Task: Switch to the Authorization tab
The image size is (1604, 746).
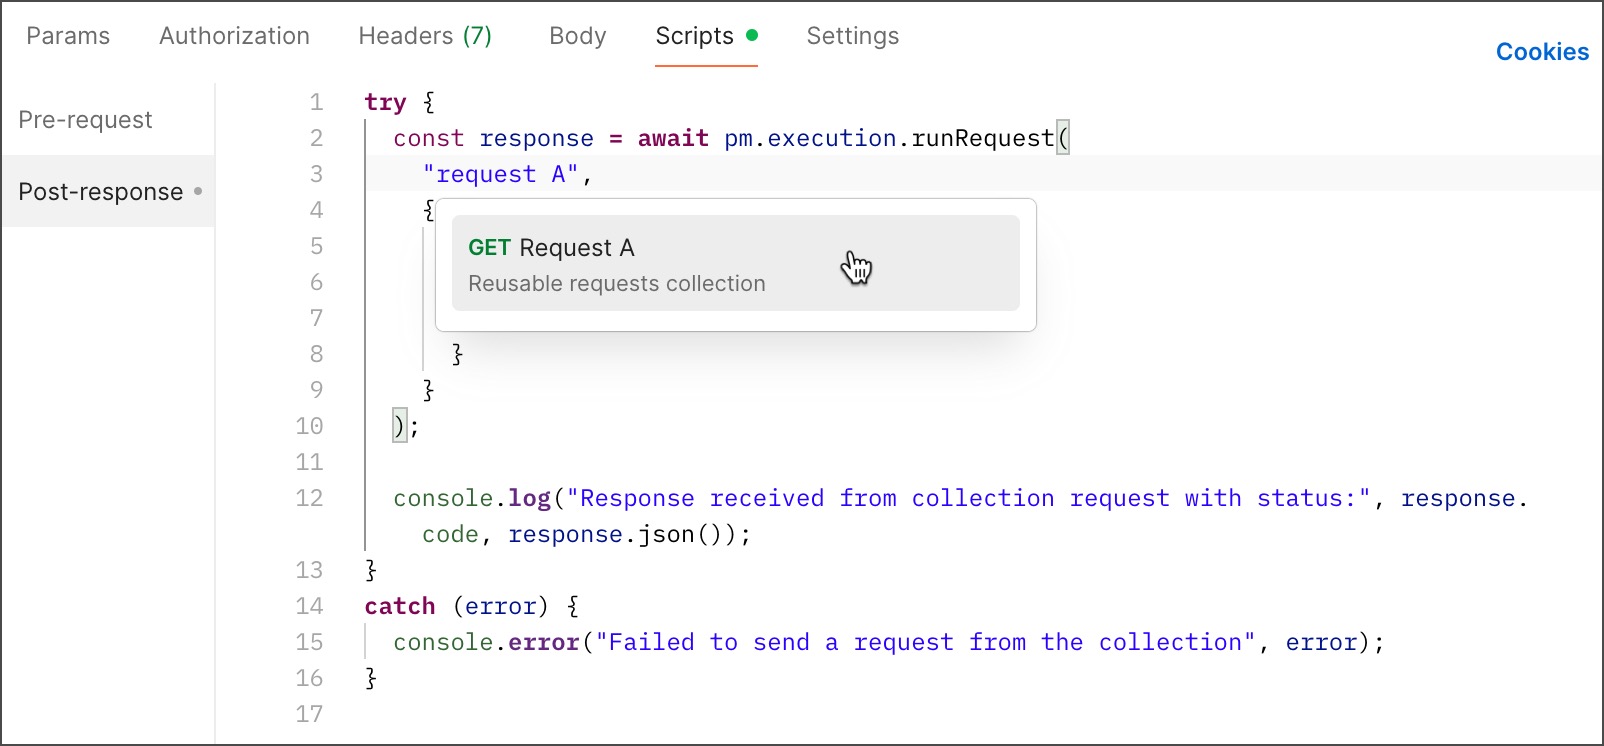Action: [234, 36]
